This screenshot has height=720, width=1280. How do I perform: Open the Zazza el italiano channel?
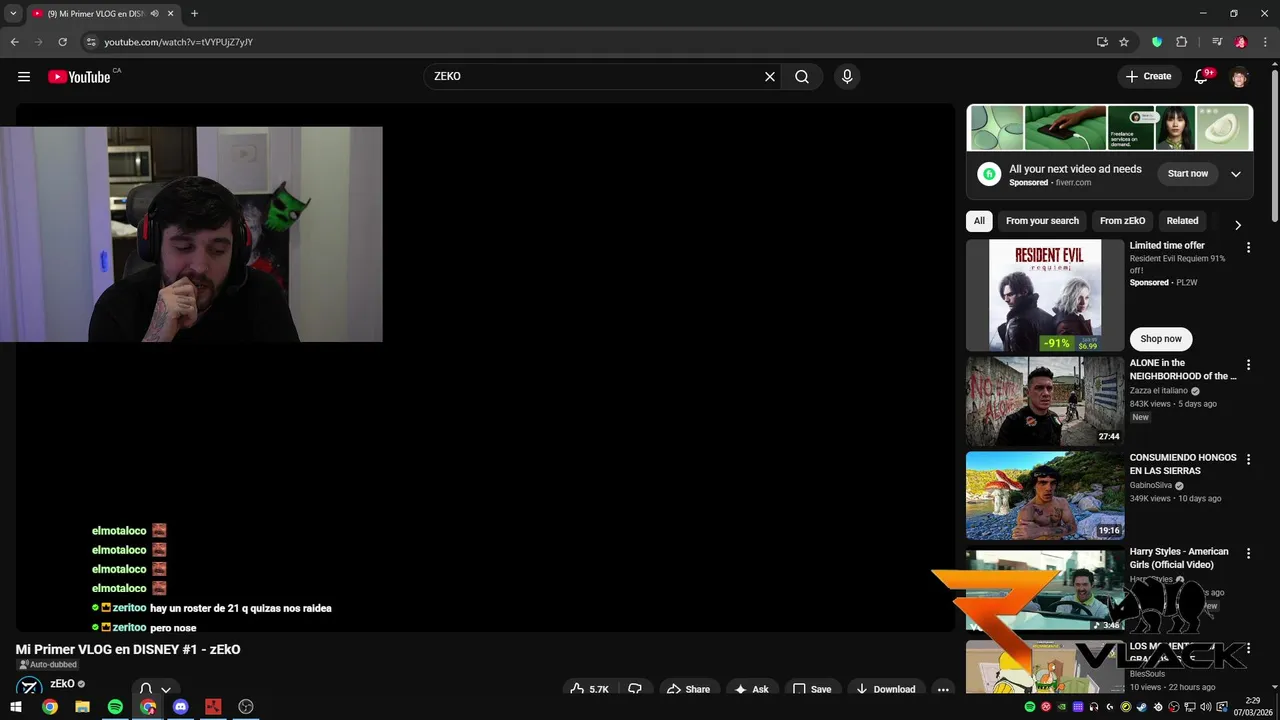click(x=1159, y=391)
